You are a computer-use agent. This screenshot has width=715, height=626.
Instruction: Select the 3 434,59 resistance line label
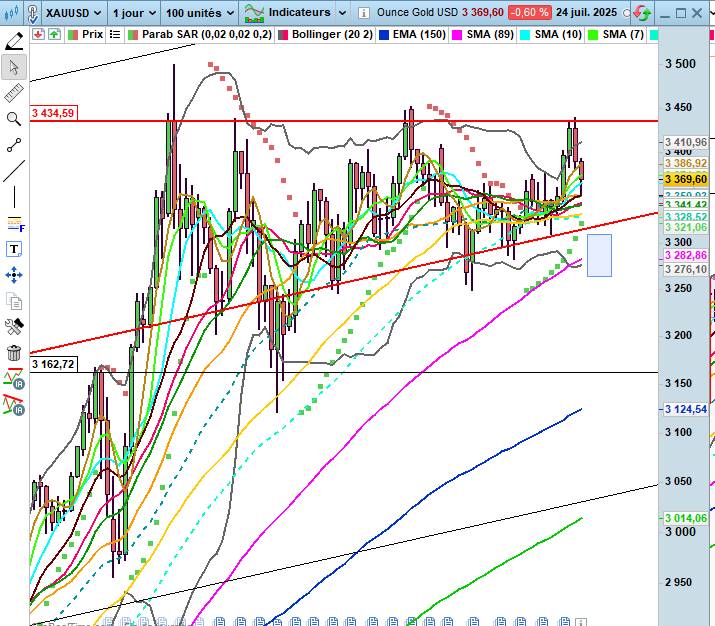tap(53, 113)
